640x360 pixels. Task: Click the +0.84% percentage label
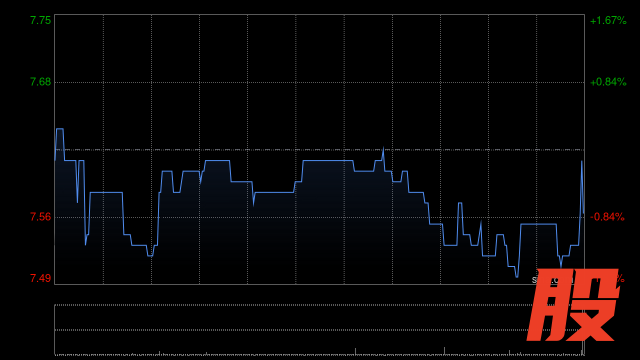tap(608, 82)
